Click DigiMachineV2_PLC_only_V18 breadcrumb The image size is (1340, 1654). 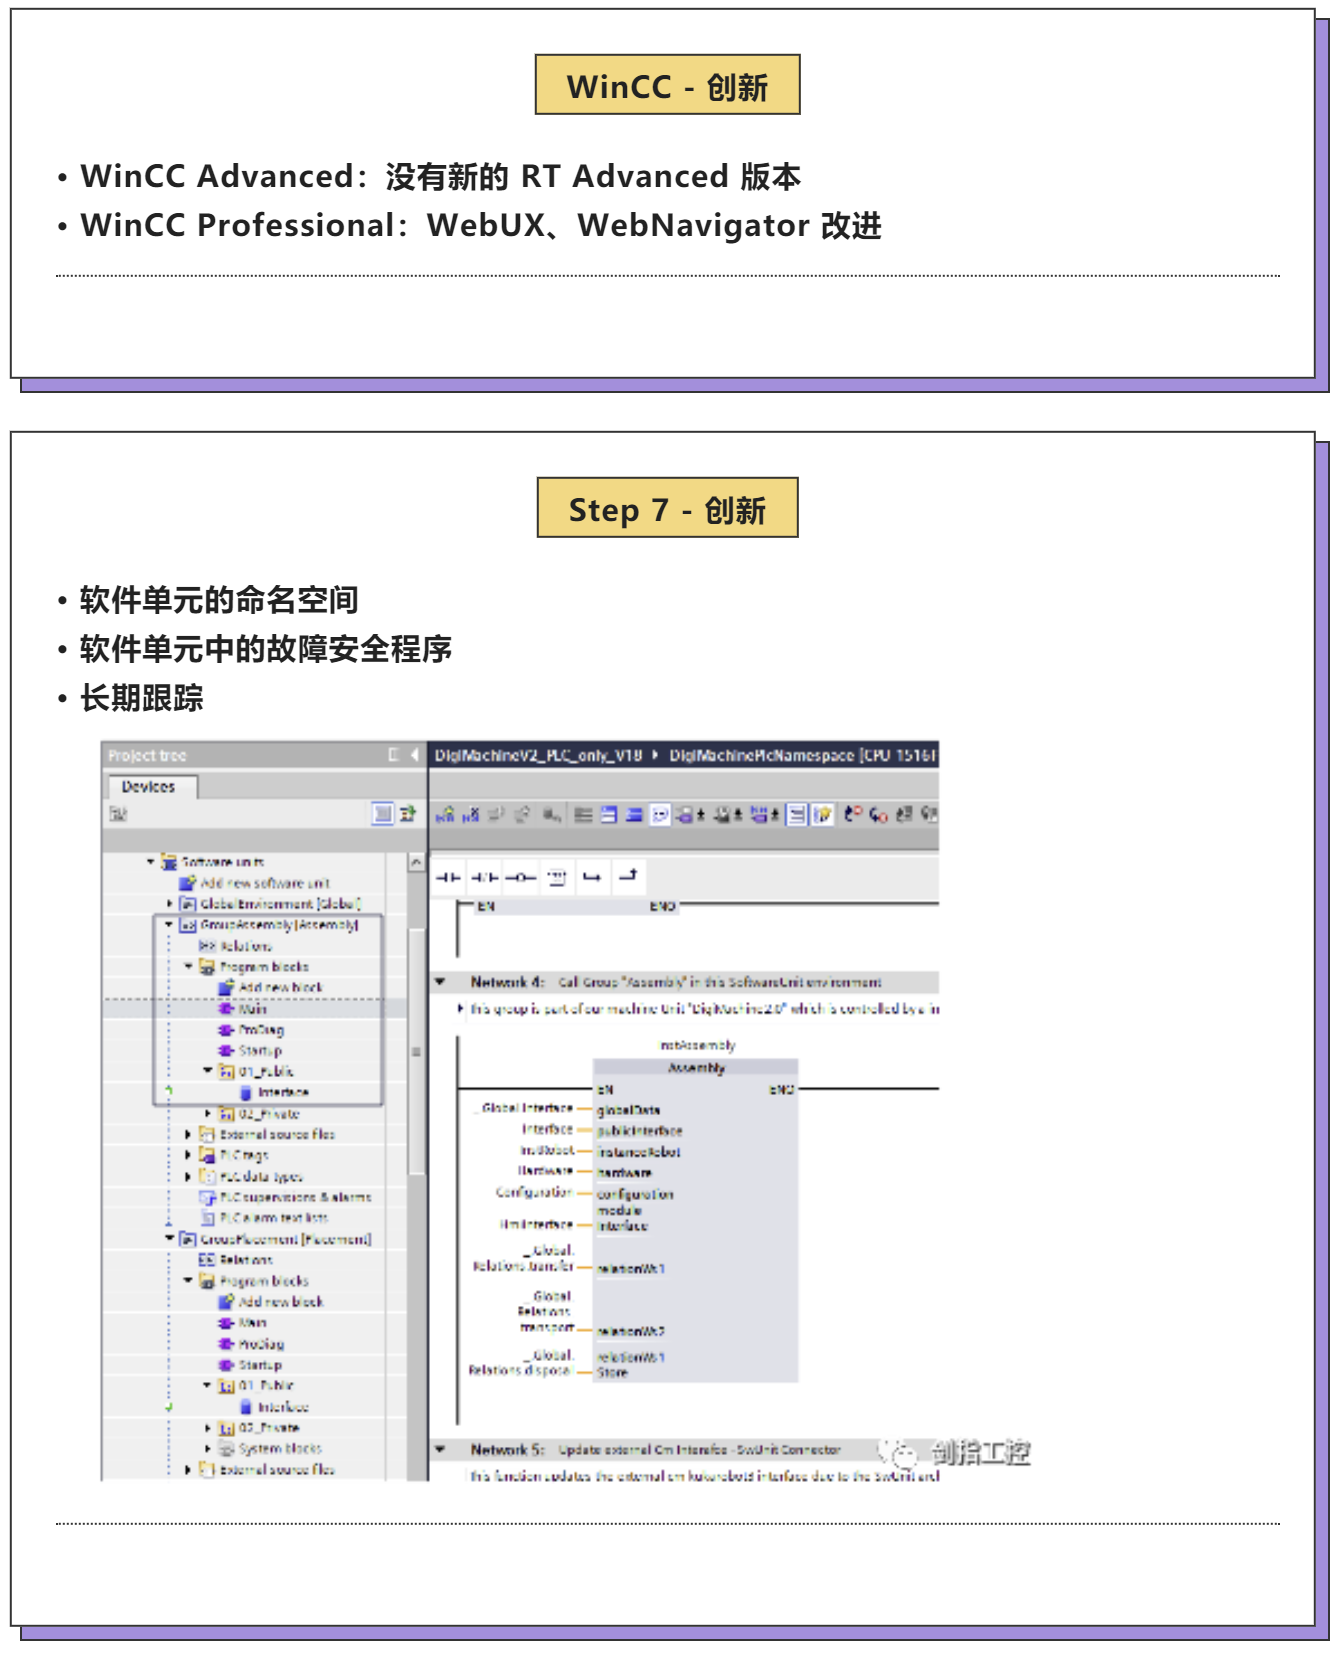(x=538, y=755)
